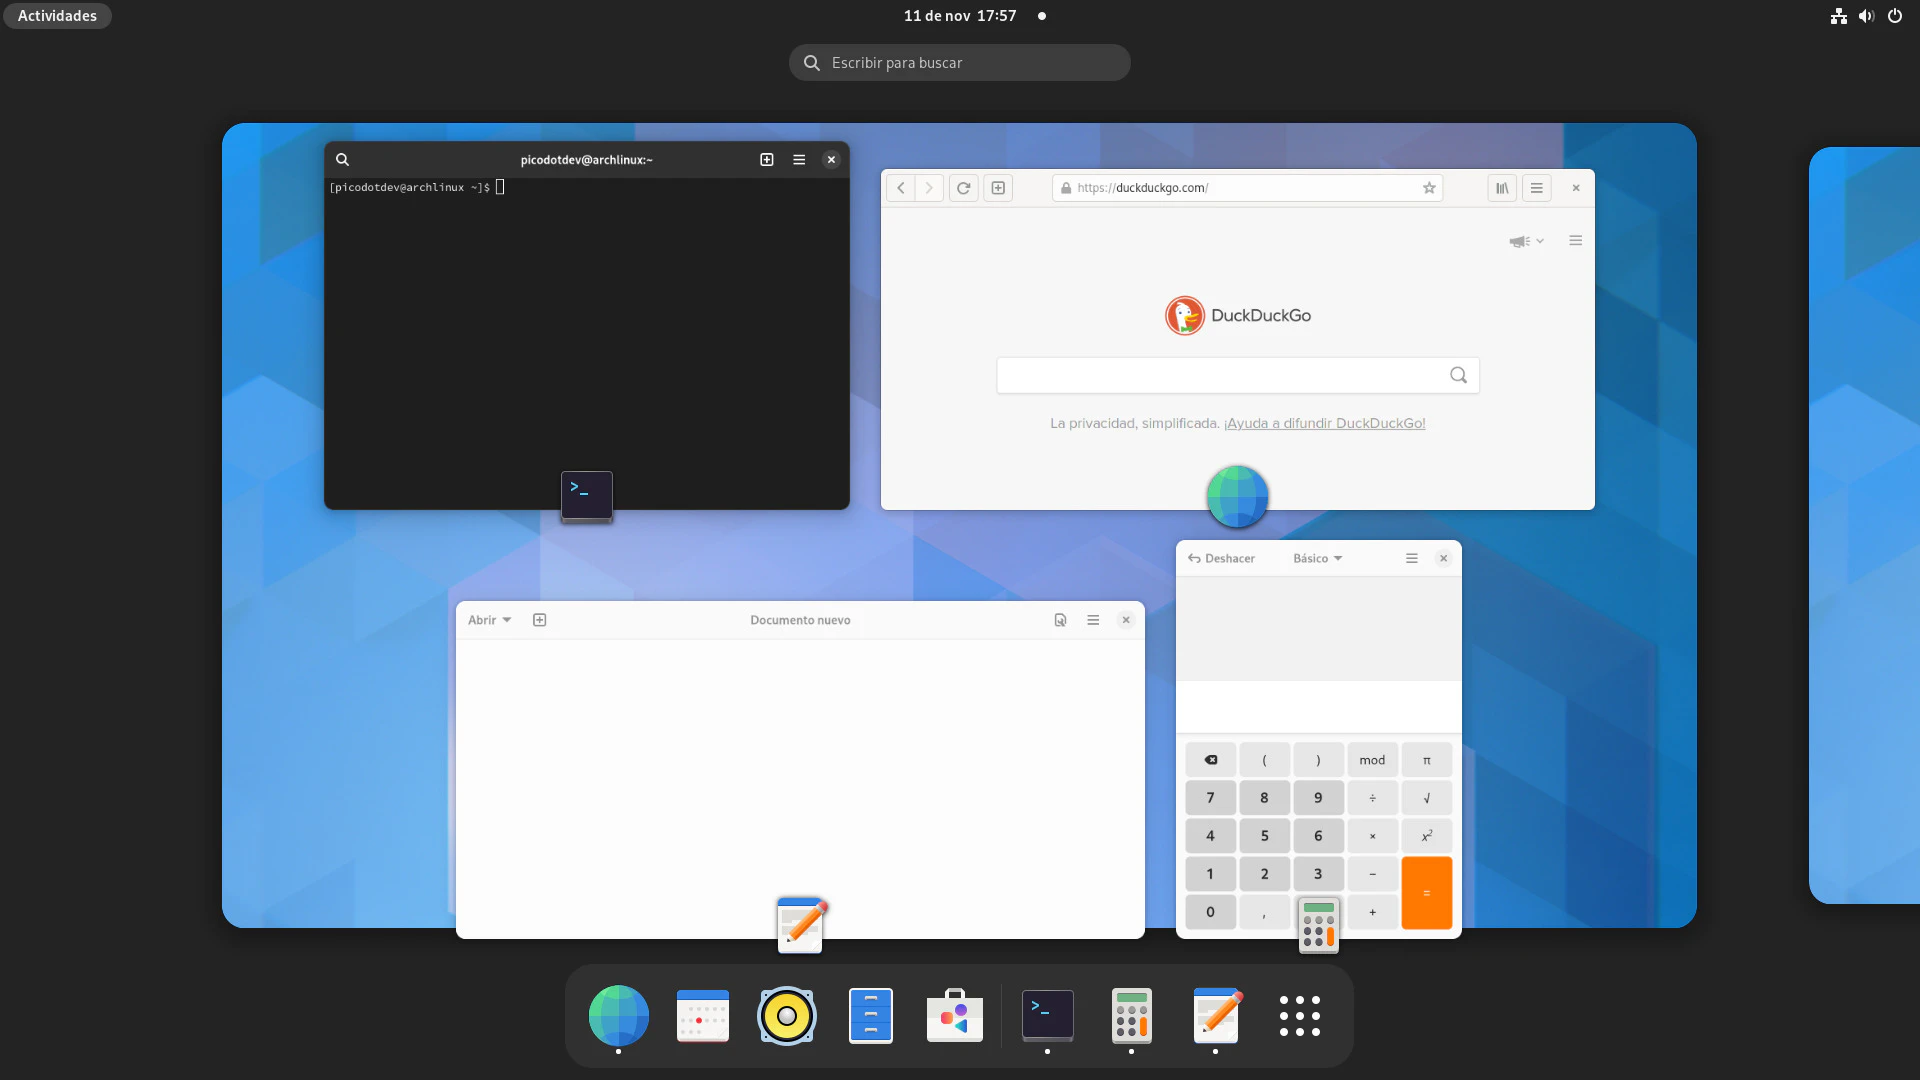This screenshot has height=1080, width=1920.
Task: Click the Deshacer undo button in calculator
Action: [x=1221, y=559]
